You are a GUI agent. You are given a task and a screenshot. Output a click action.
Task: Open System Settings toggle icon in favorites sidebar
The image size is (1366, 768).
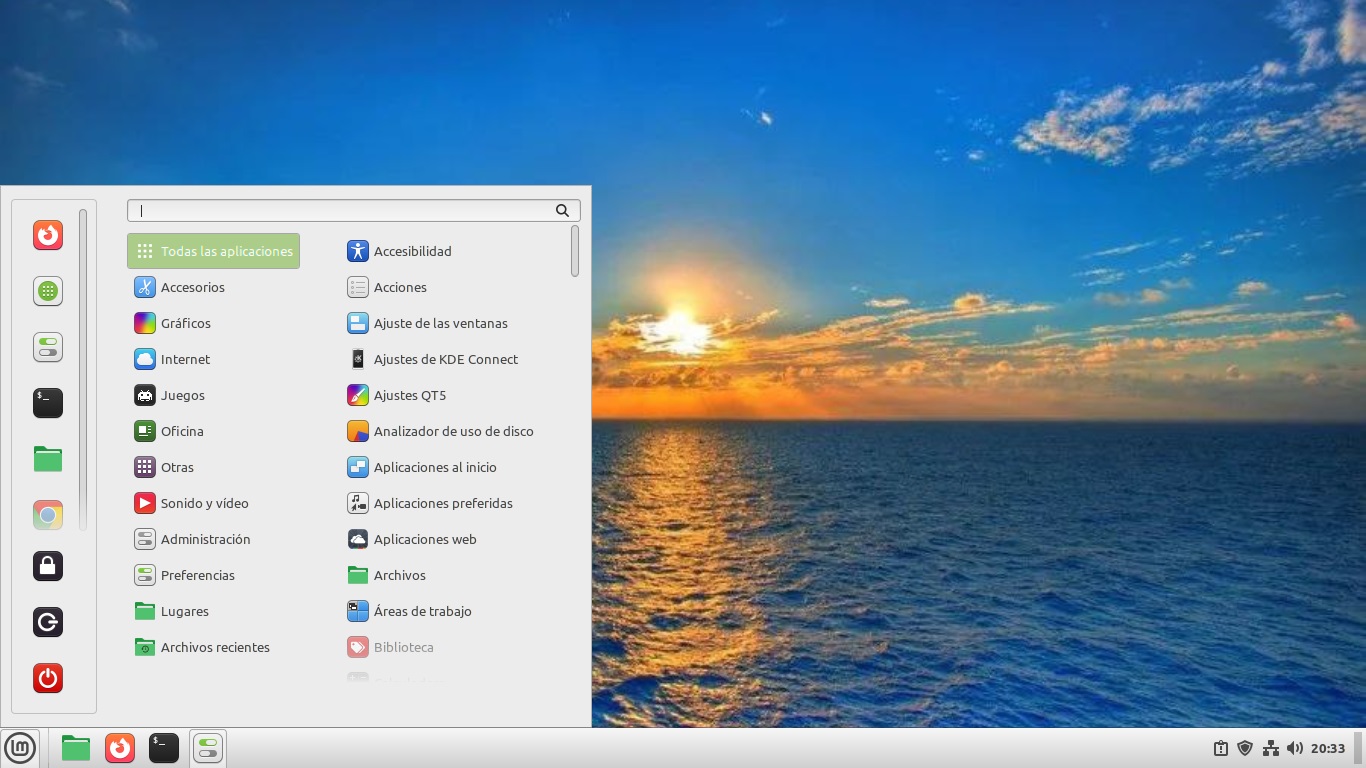[x=48, y=347]
